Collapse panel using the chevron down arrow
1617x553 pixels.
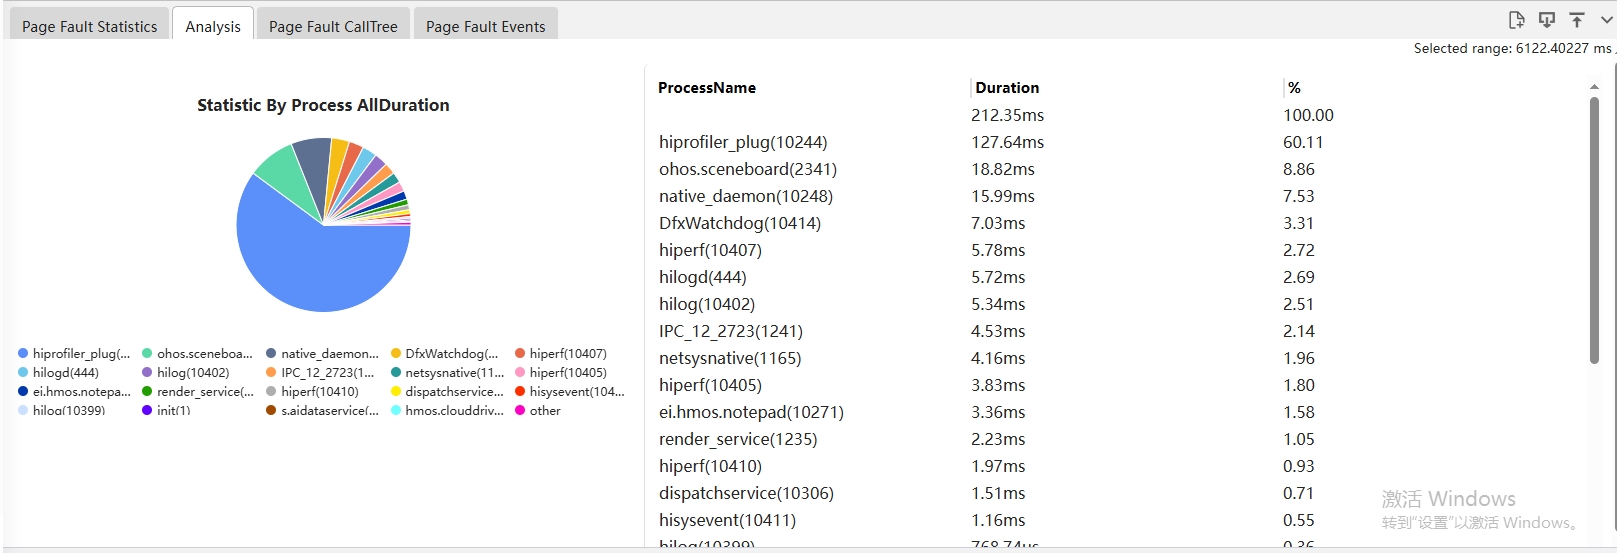tap(1606, 20)
